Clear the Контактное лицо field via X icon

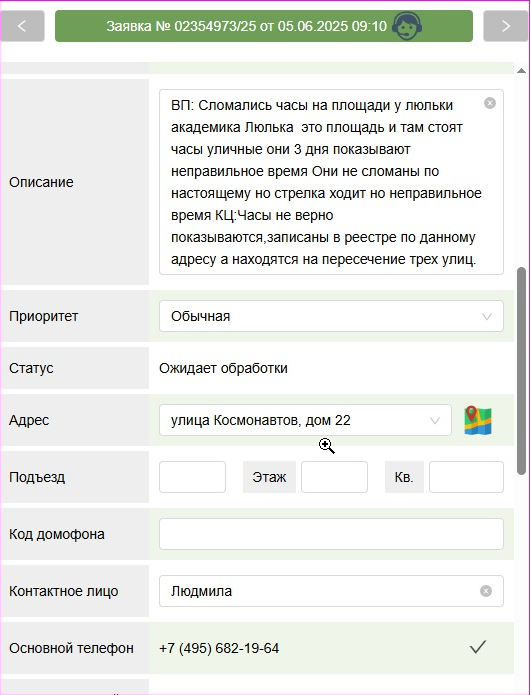click(486, 591)
